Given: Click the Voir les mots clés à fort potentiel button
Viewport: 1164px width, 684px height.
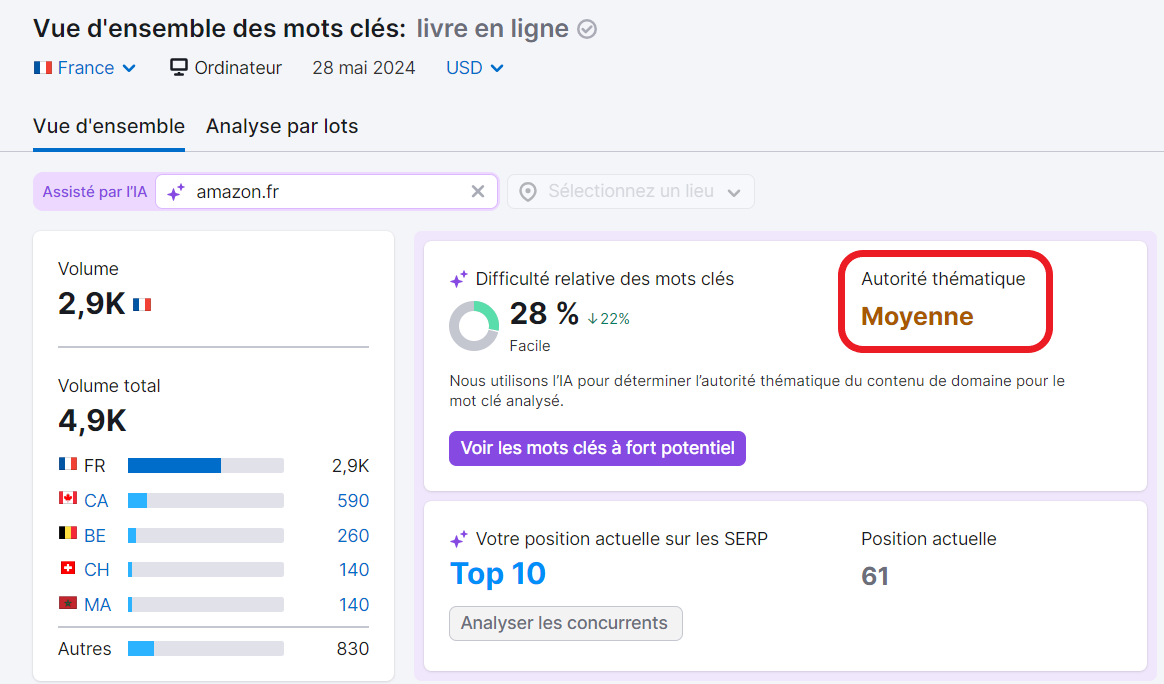Looking at the screenshot, I should tap(597, 448).
